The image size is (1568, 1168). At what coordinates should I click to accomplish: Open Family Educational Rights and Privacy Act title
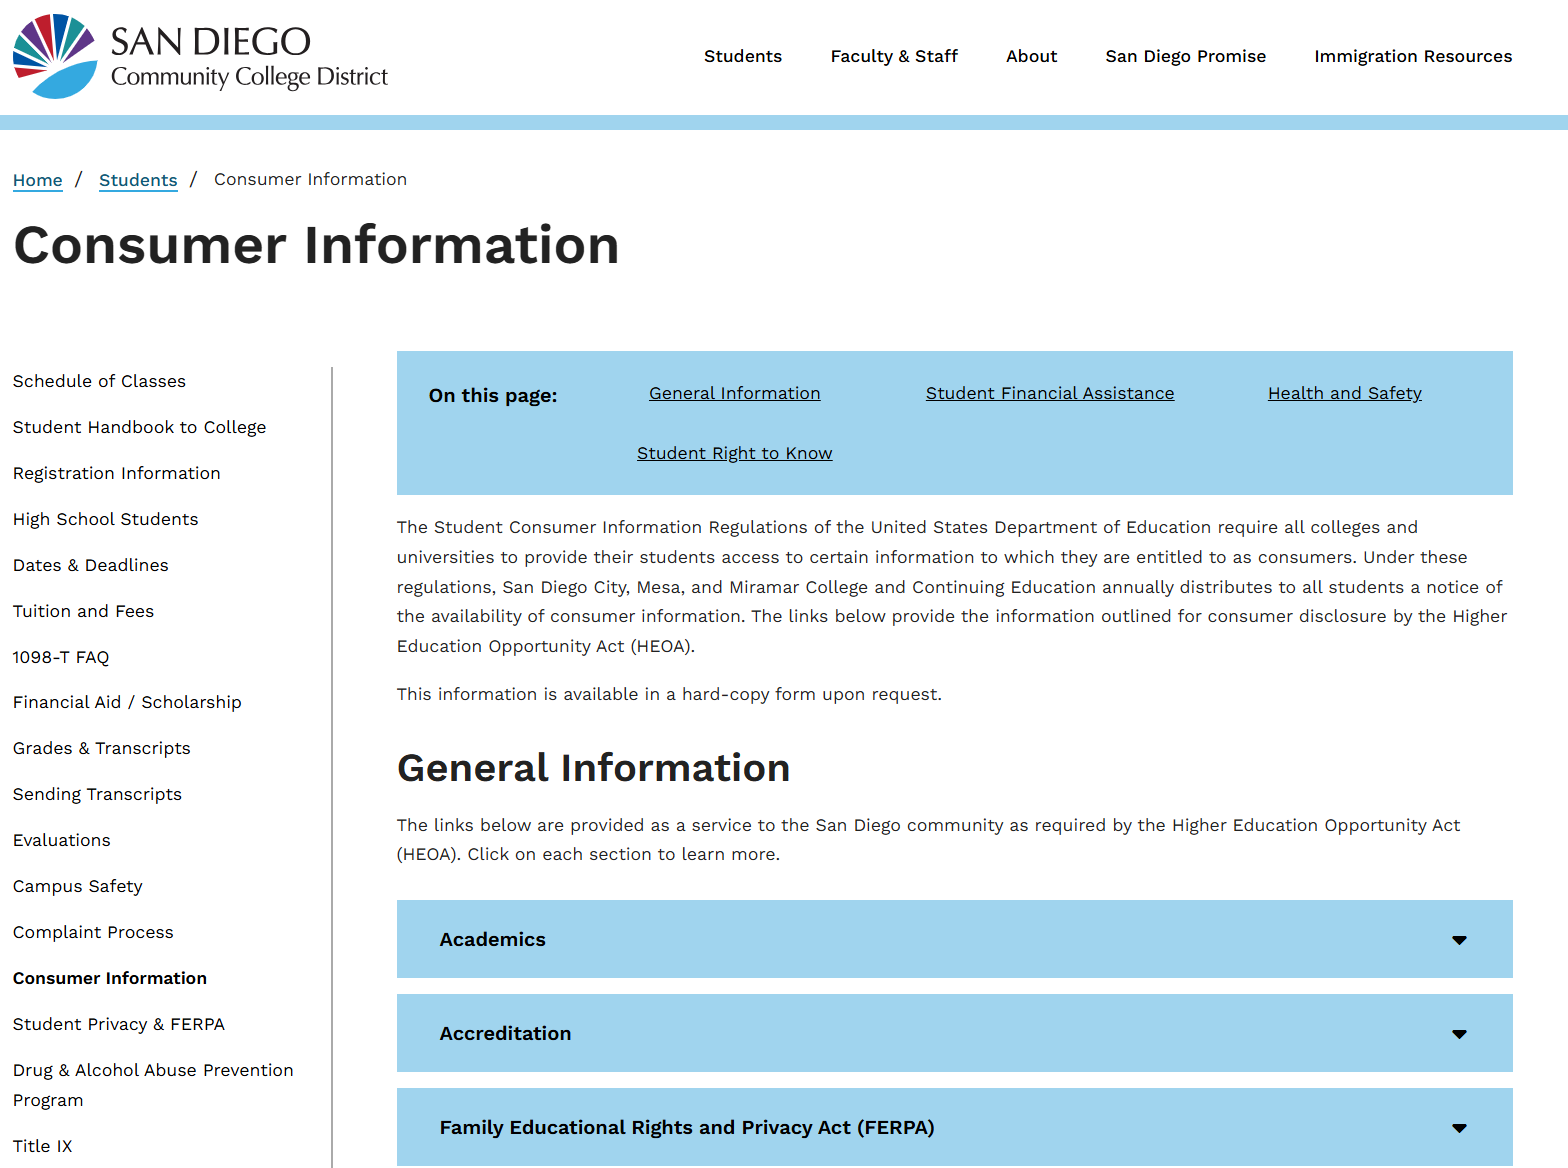(x=687, y=1127)
